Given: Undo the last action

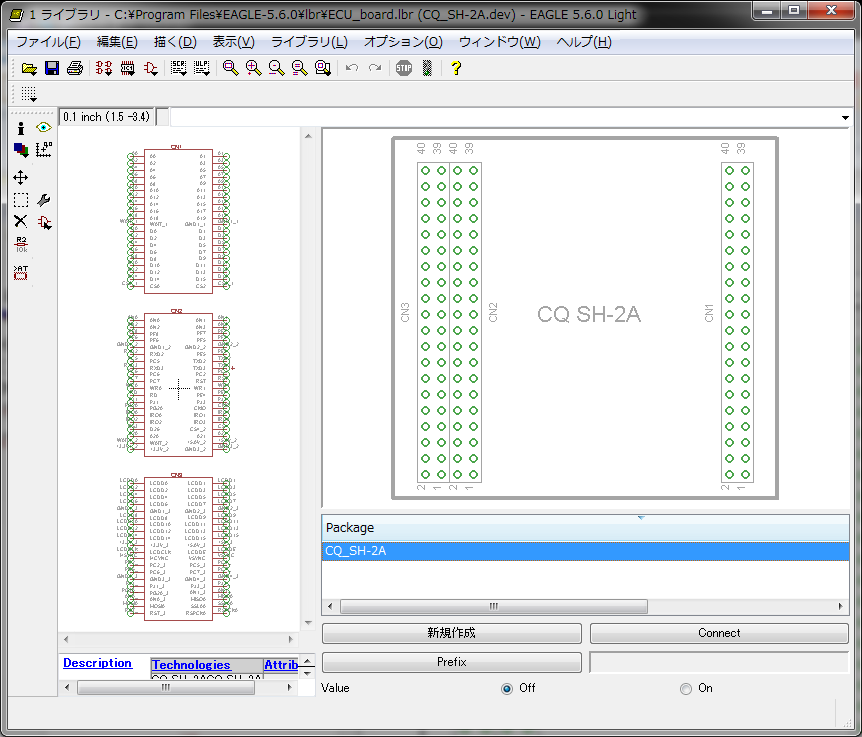Looking at the screenshot, I should pyautogui.click(x=352, y=68).
